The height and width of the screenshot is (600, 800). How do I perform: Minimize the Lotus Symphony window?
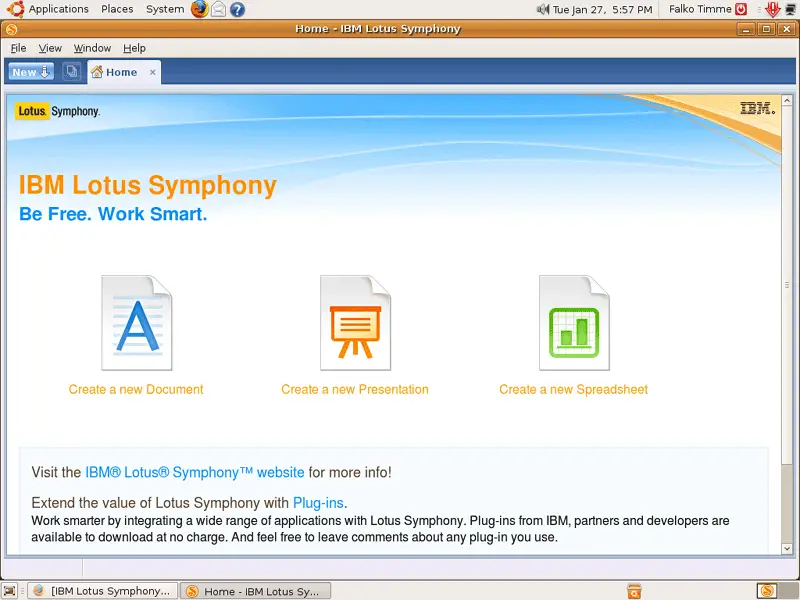746,29
